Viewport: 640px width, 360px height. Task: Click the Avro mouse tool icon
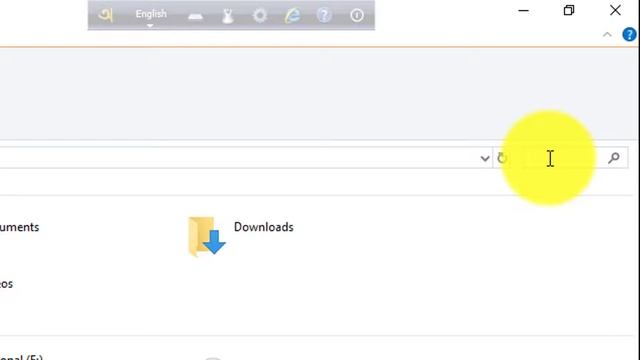coord(228,16)
